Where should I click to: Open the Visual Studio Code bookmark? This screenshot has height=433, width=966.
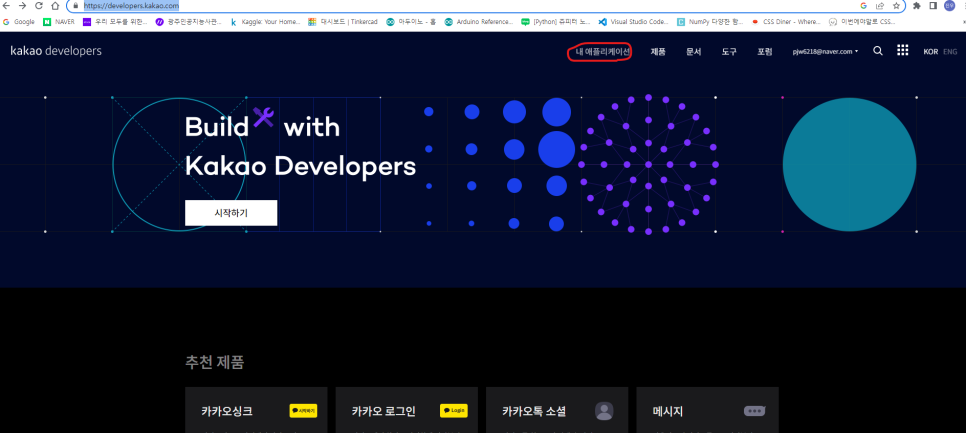633,22
